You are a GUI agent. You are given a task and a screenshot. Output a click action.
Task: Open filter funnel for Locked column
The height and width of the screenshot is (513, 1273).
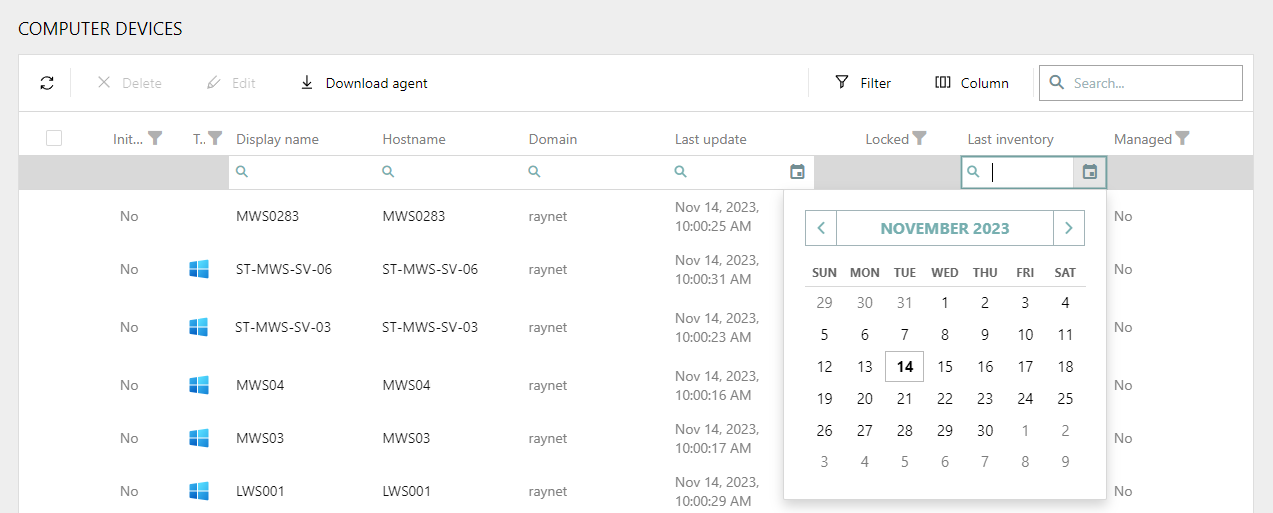coord(920,139)
